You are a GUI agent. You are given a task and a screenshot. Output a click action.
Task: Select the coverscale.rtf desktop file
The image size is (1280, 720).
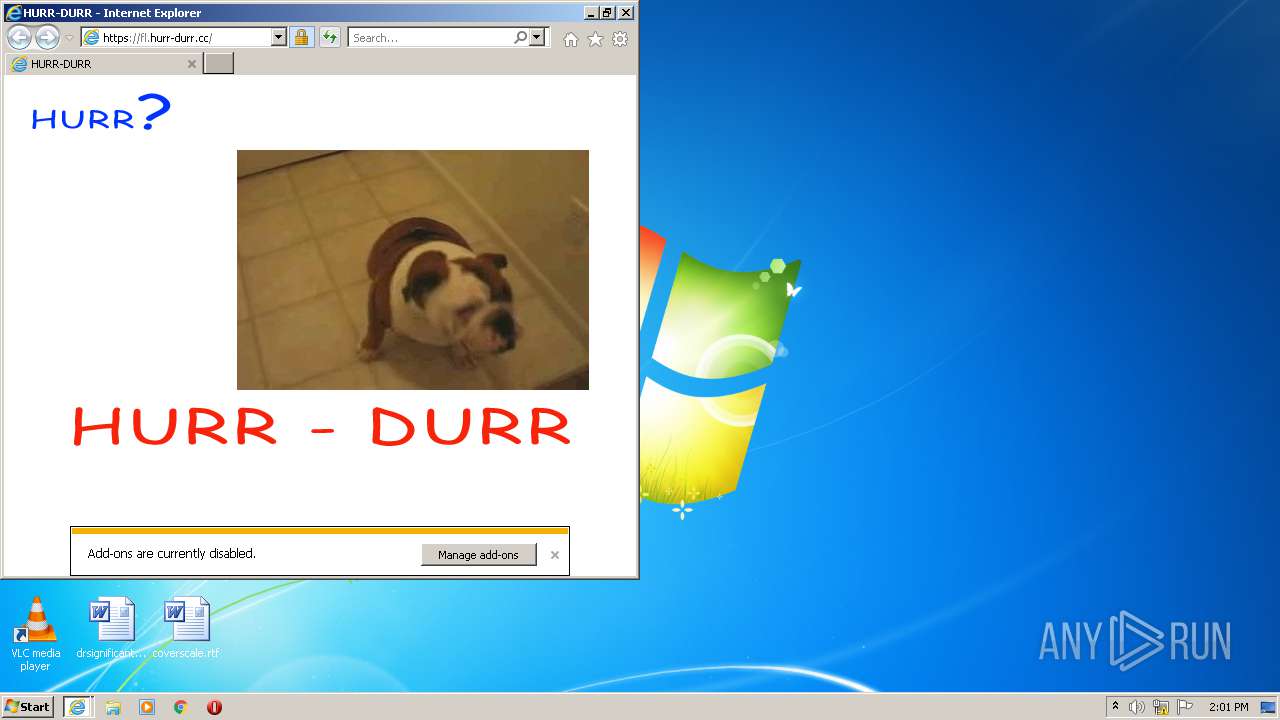(x=186, y=629)
